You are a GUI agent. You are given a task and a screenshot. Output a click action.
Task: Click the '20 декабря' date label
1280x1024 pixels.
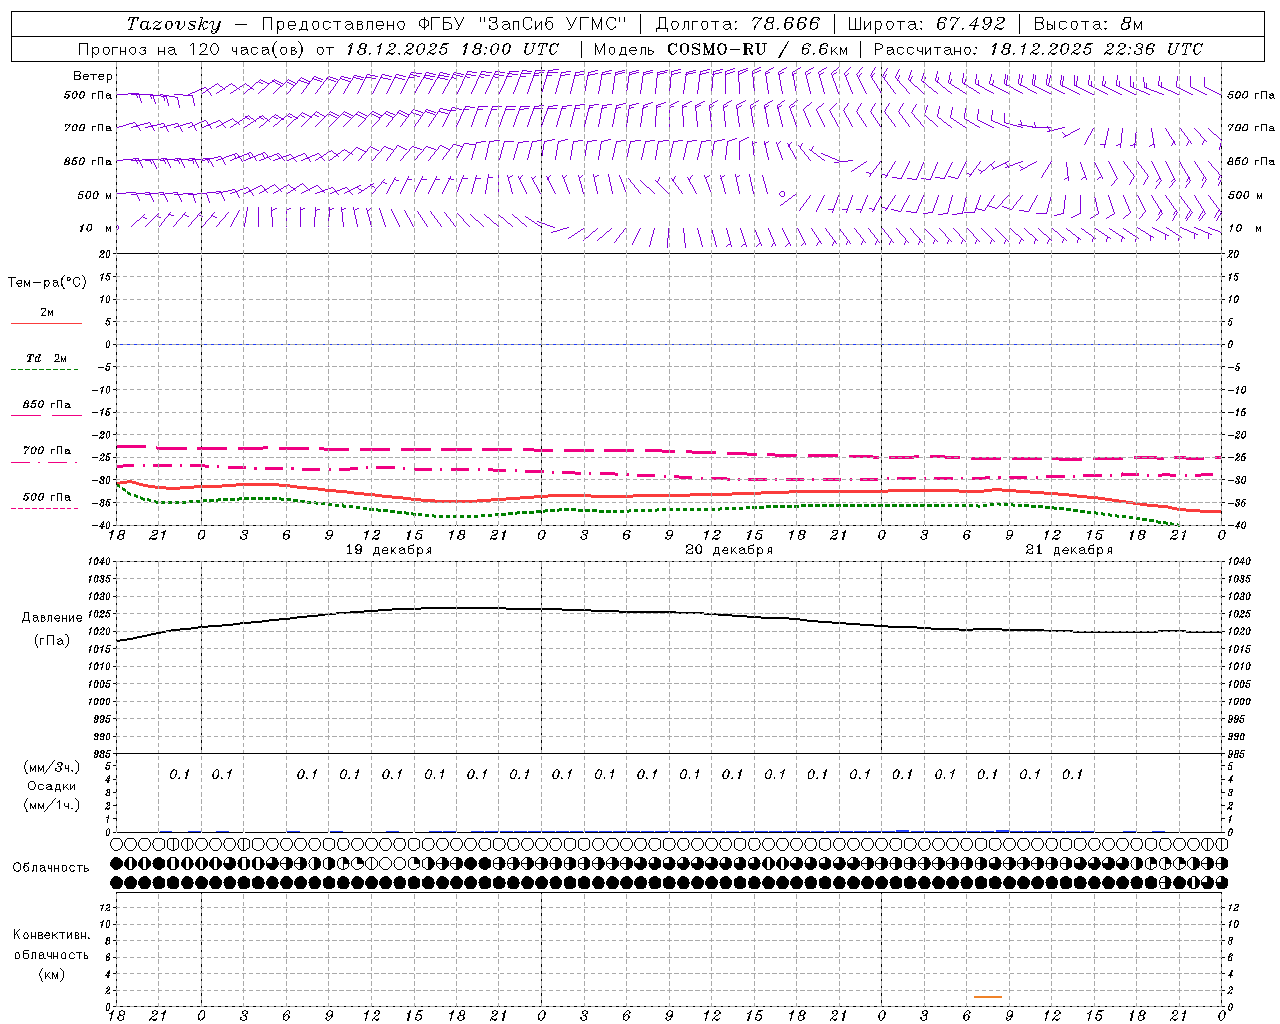[729, 550]
